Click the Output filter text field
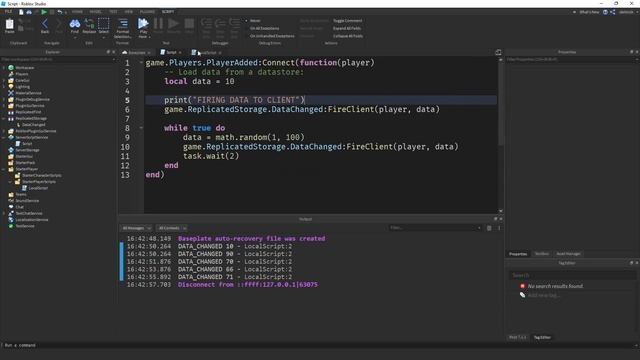640x360 pixels. tap(435, 228)
